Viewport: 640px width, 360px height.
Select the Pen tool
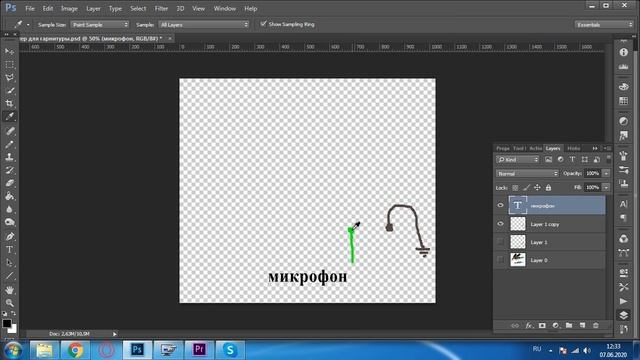click(9, 237)
